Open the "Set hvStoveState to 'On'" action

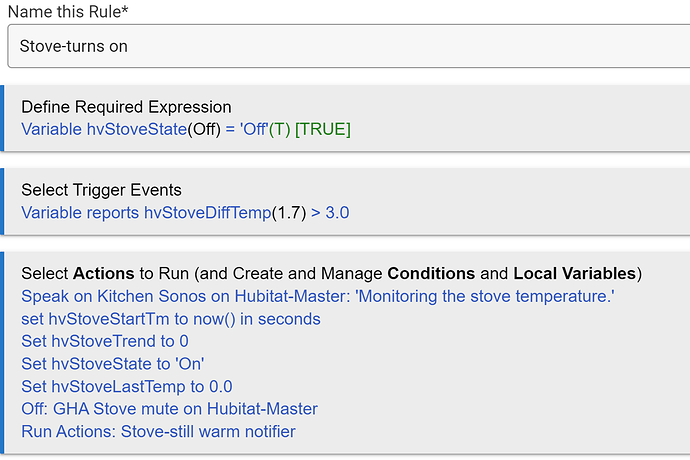tap(113, 364)
